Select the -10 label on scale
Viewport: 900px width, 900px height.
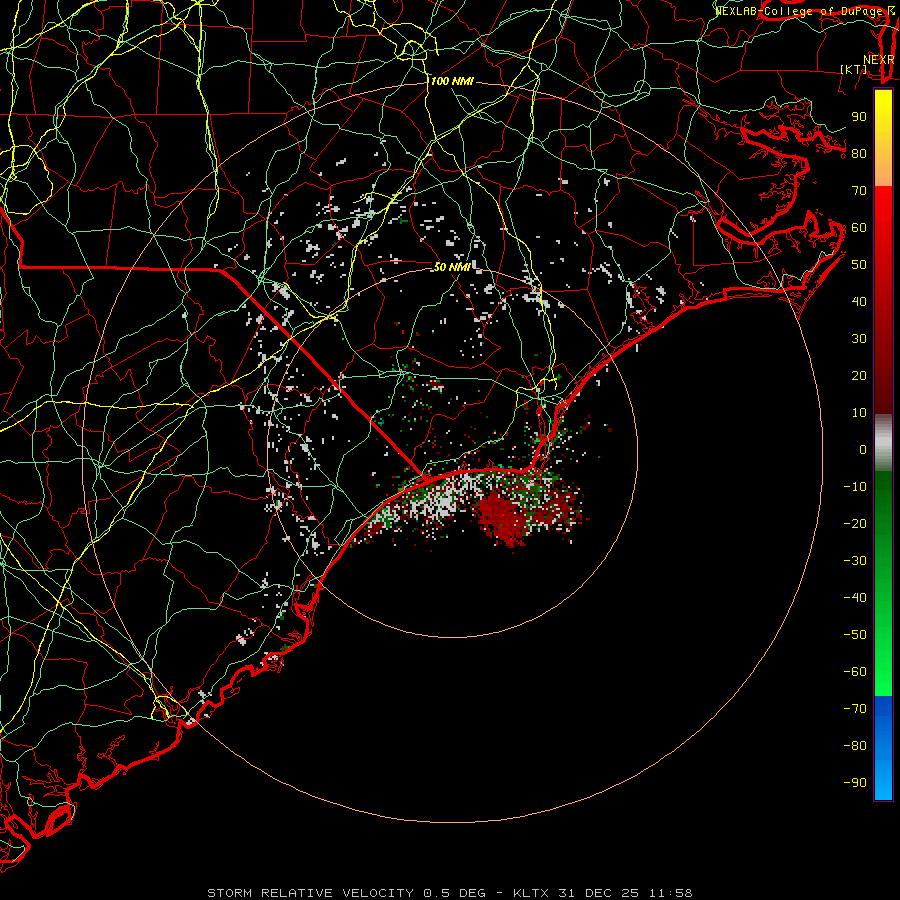pos(855,487)
